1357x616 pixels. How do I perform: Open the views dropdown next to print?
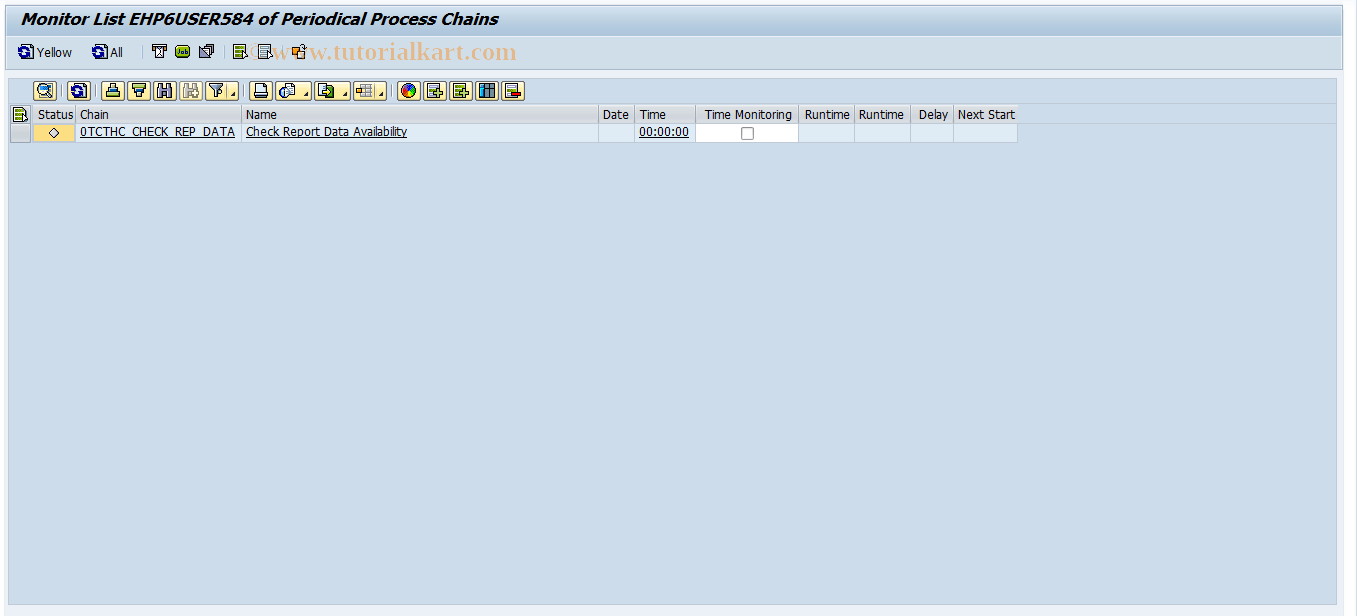(305, 93)
